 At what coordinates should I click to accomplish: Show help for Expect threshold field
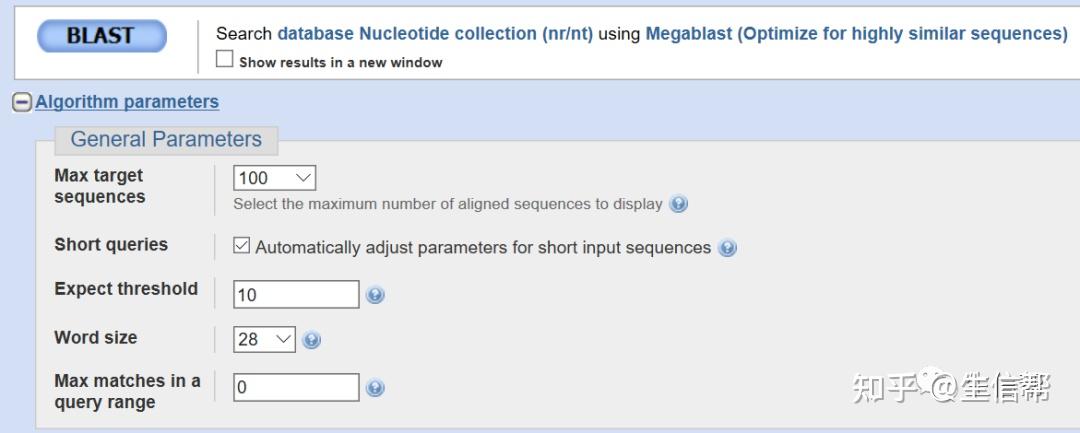coord(376,295)
